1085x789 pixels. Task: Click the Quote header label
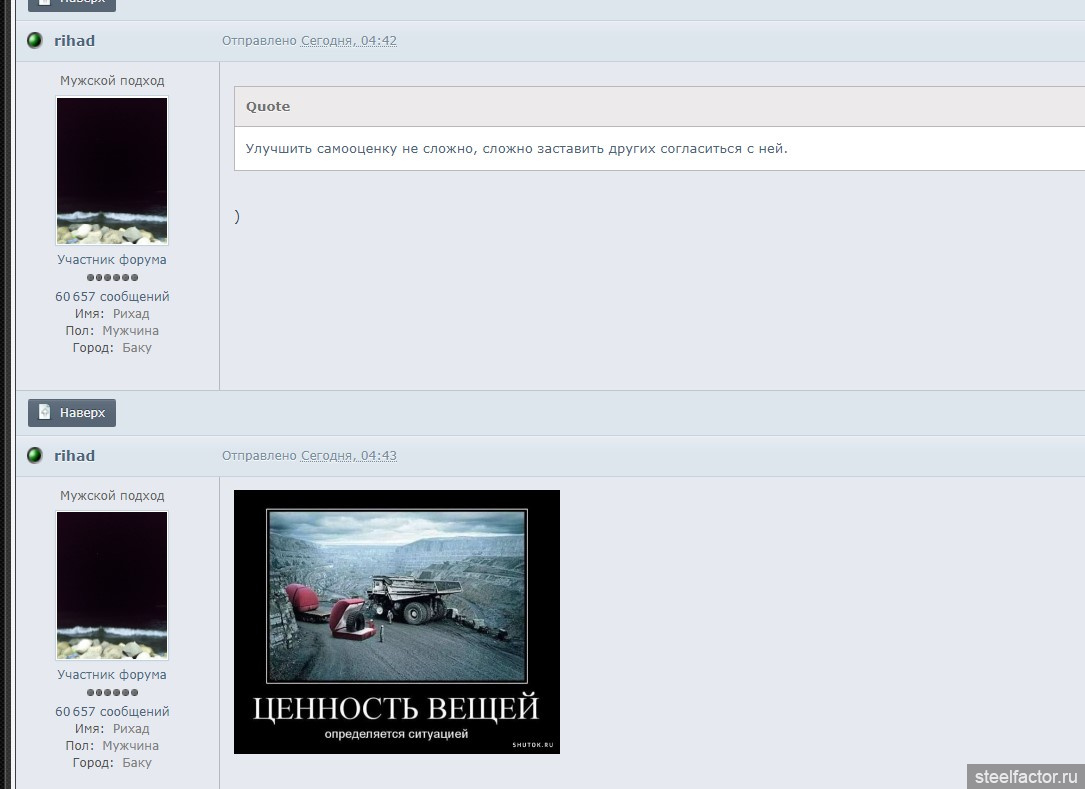[x=268, y=107]
